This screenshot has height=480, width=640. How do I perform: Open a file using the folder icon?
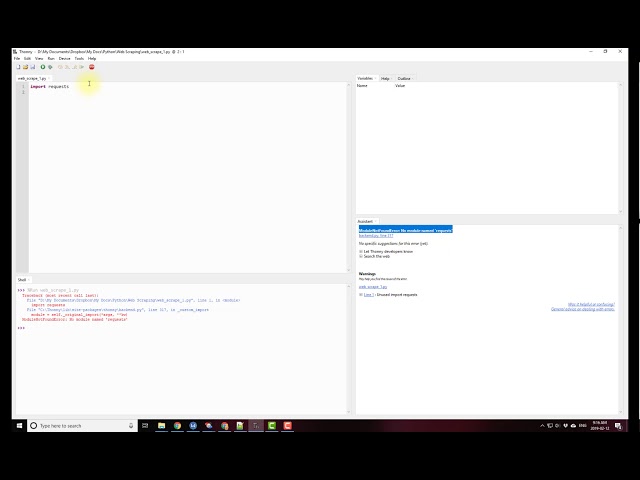(x=25, y=67)
